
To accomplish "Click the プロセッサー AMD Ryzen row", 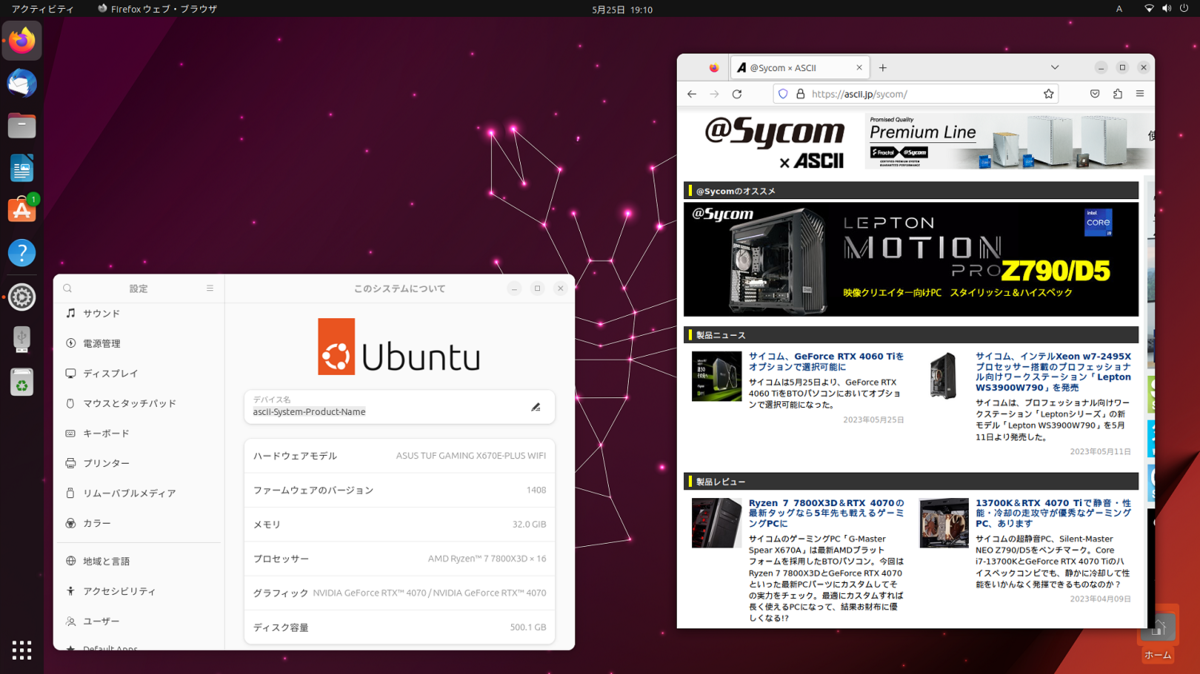I will (399, 559).
